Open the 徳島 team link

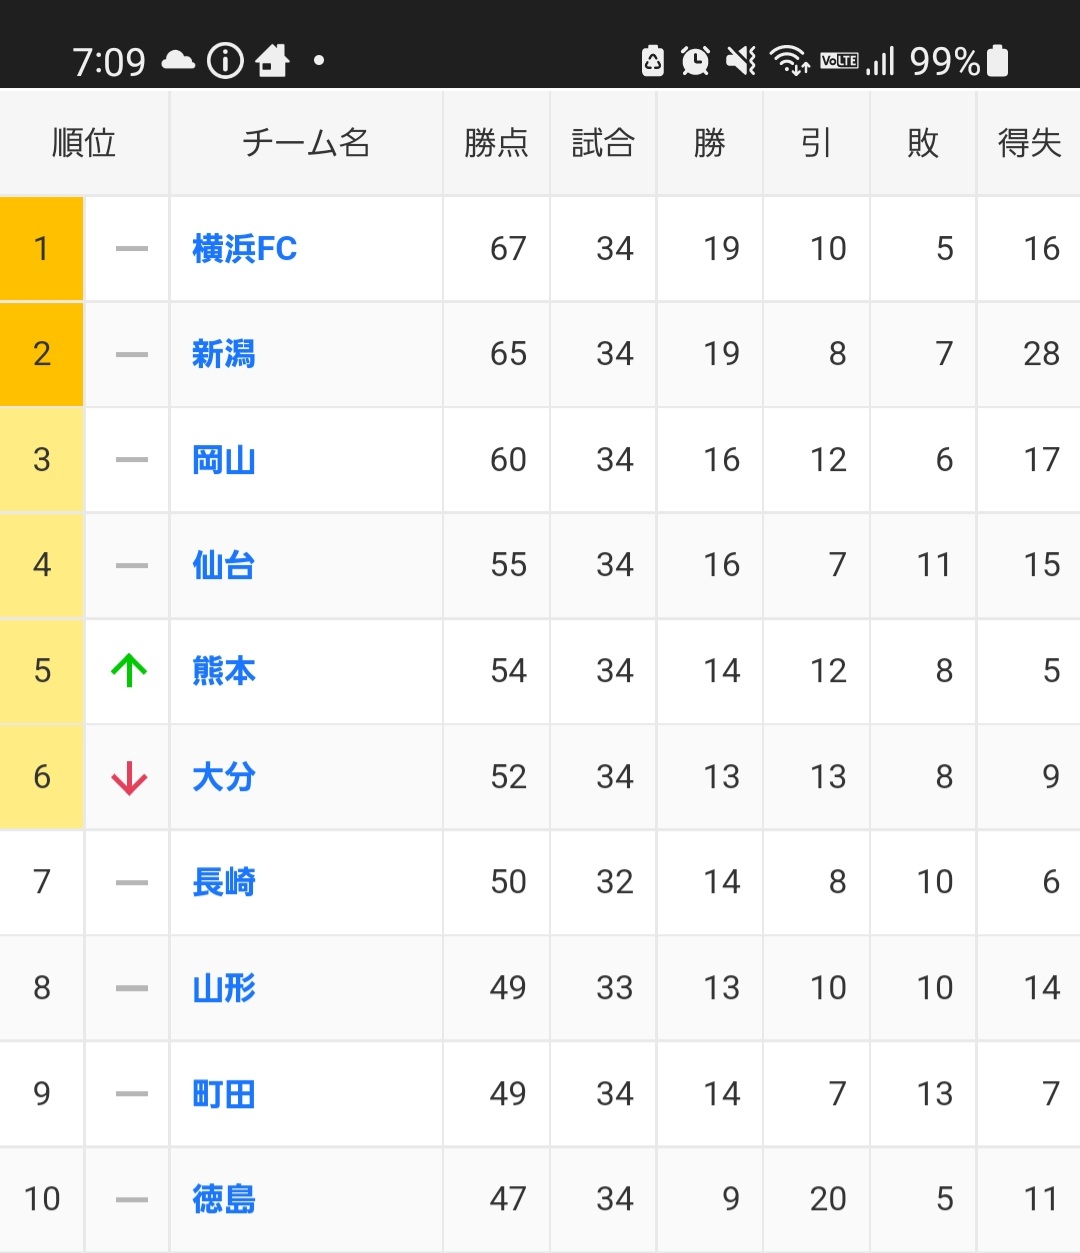click(x=224, y=1198)
